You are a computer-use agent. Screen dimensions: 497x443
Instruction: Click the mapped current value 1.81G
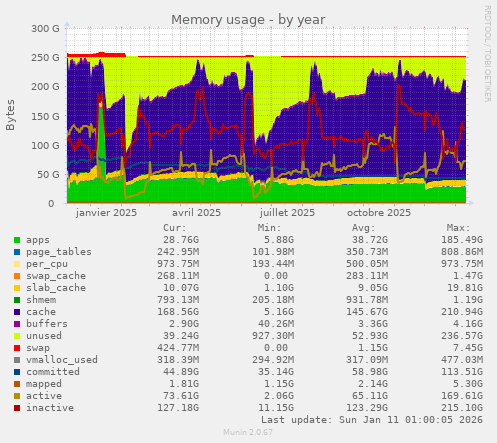coord(184,384)
